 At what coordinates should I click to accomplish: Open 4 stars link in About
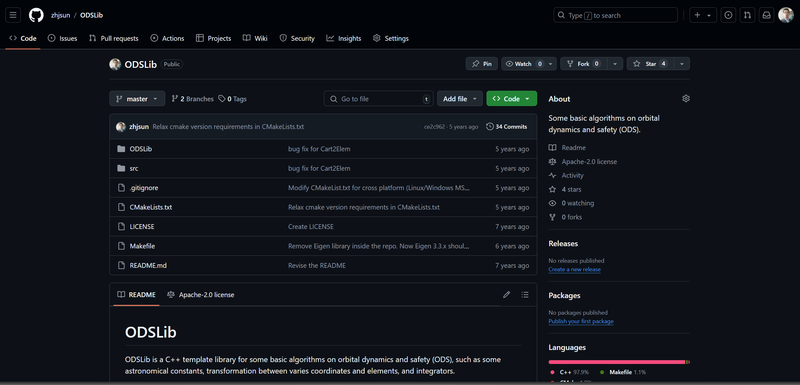(565, 189)
